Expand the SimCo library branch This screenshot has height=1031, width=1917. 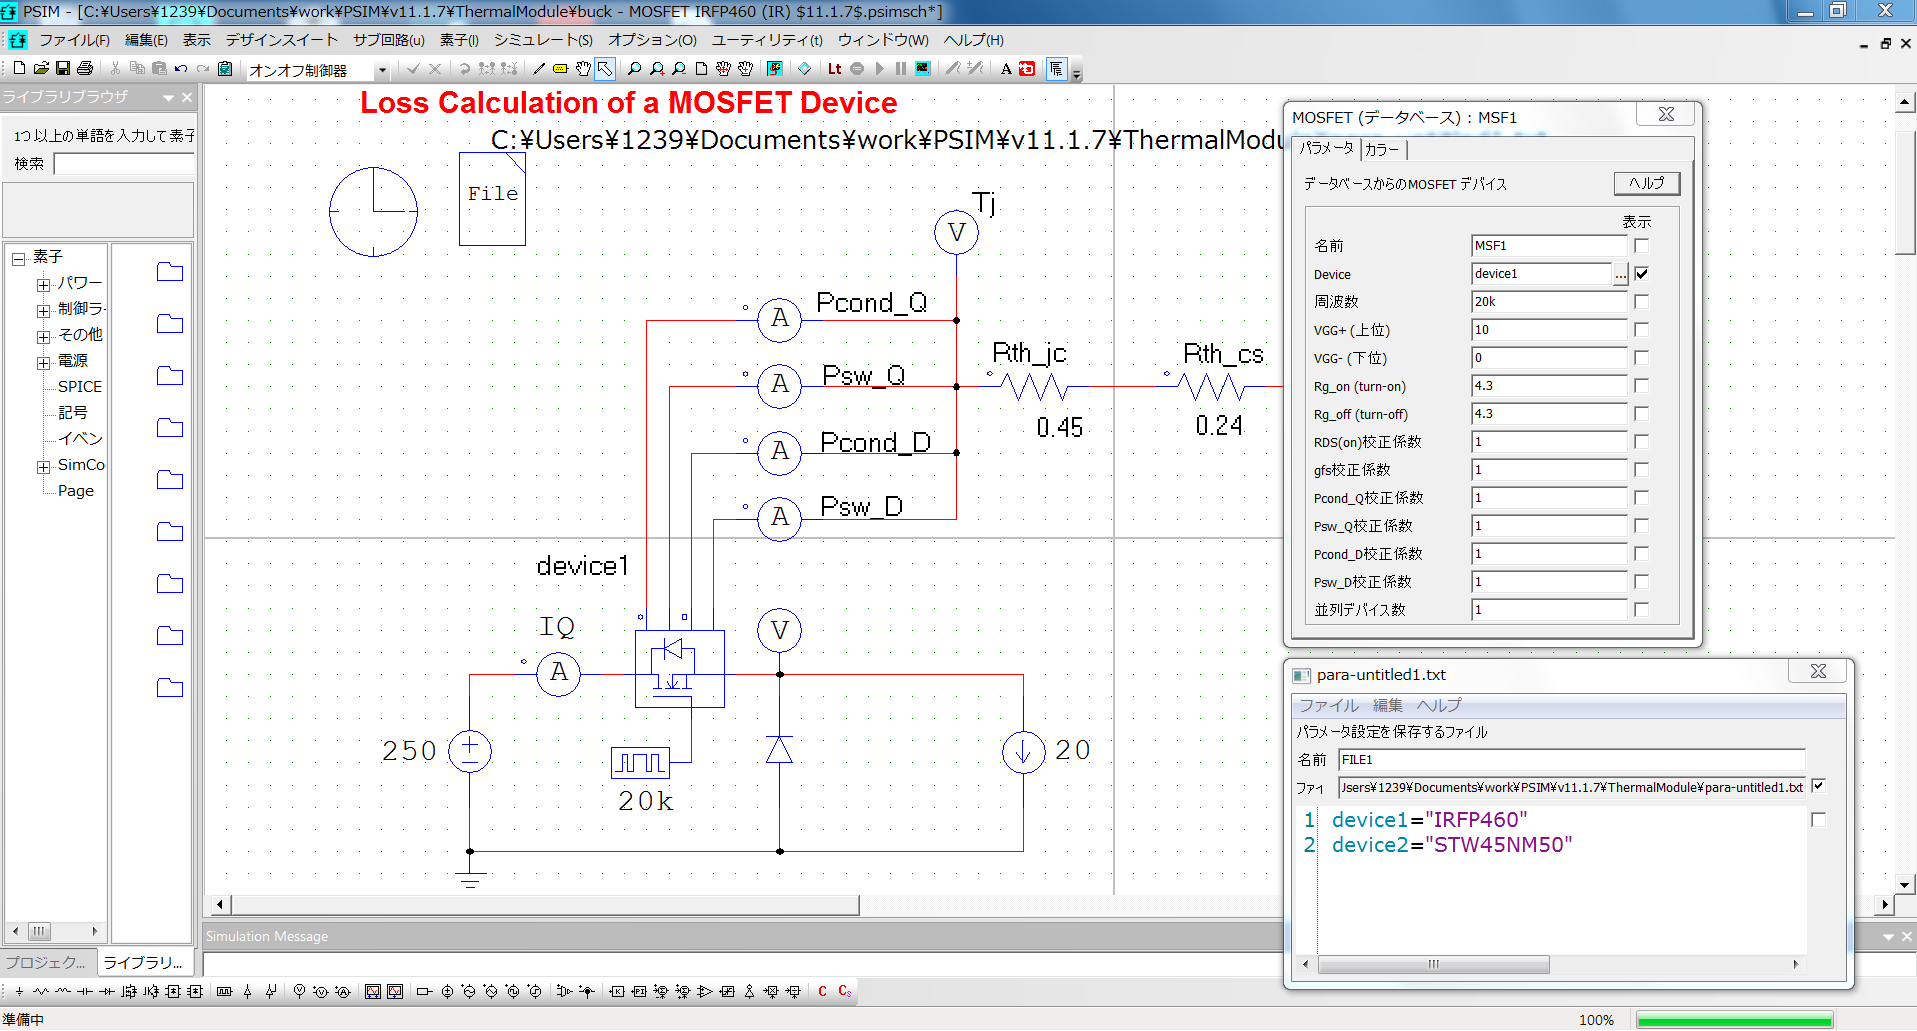click(43, 464)
